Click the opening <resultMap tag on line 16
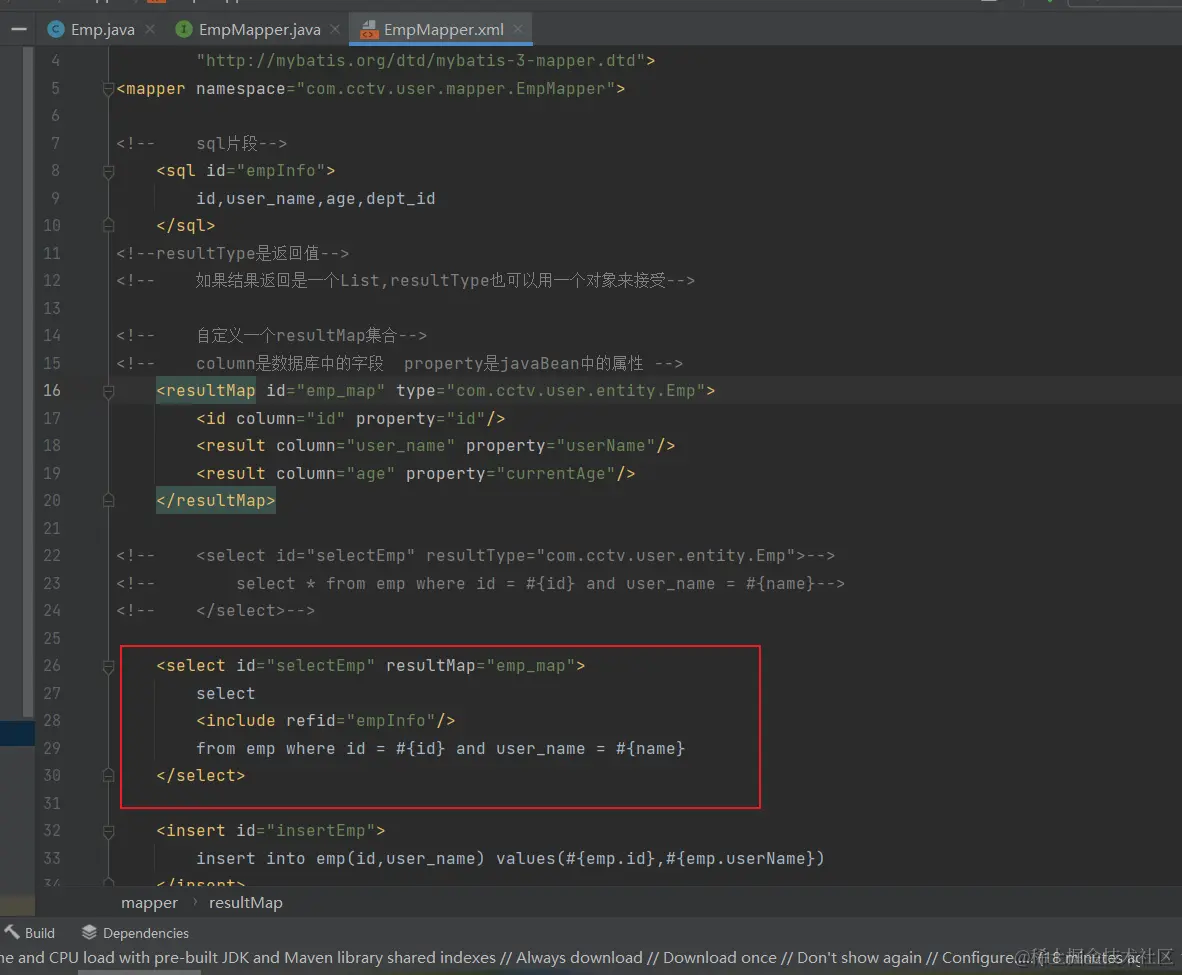1182x975 pixels. tap(206, 391)
